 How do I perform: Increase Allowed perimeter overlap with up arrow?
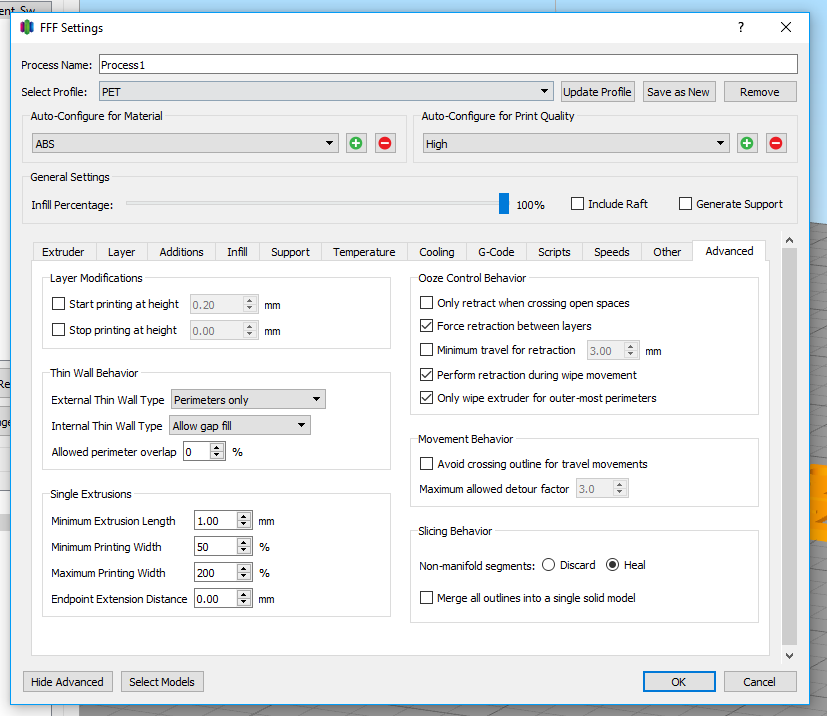(x=217, y=448)
